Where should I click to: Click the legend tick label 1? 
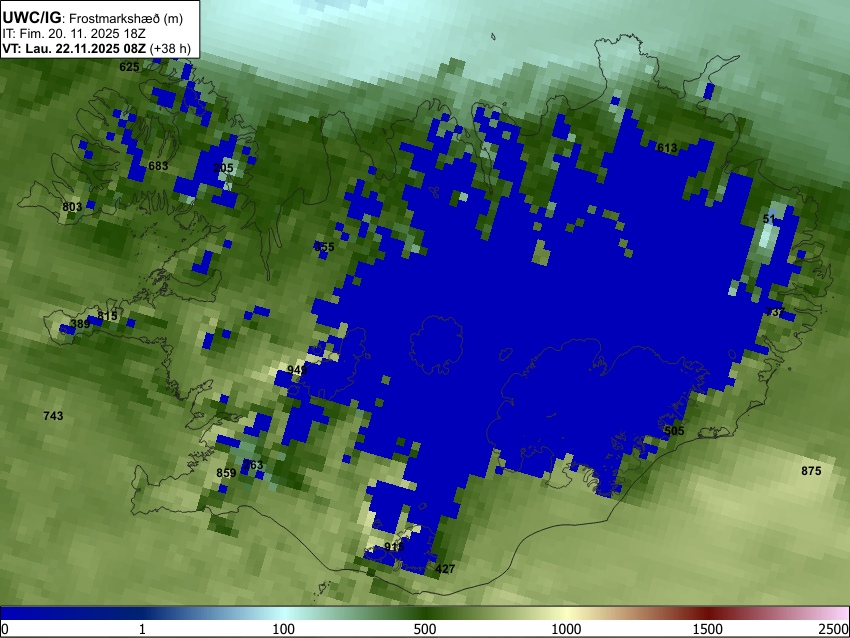142,629
